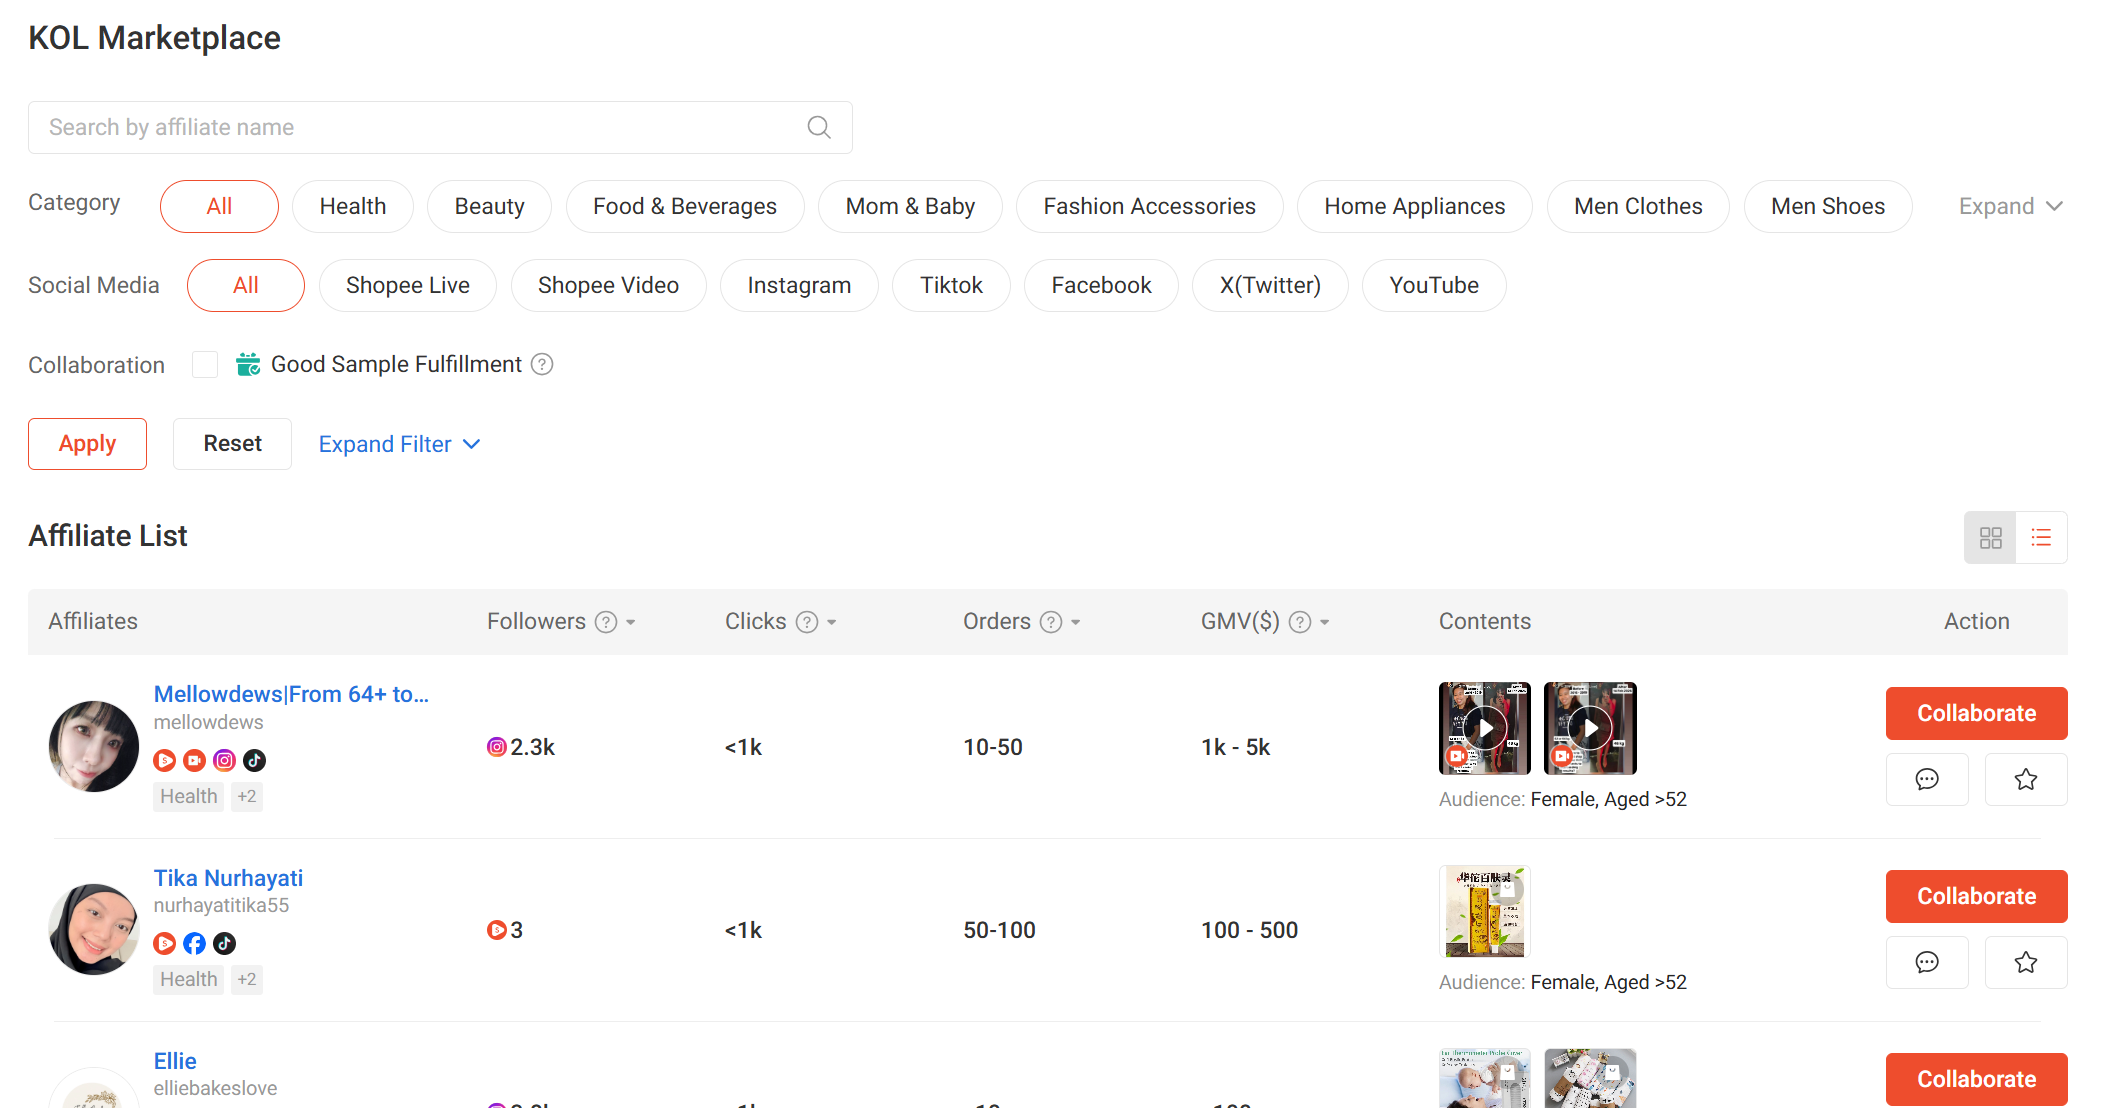Click the Instagram icon beside 2.3k followers
Screen dimensions: 2104x1108
(496, 747)
